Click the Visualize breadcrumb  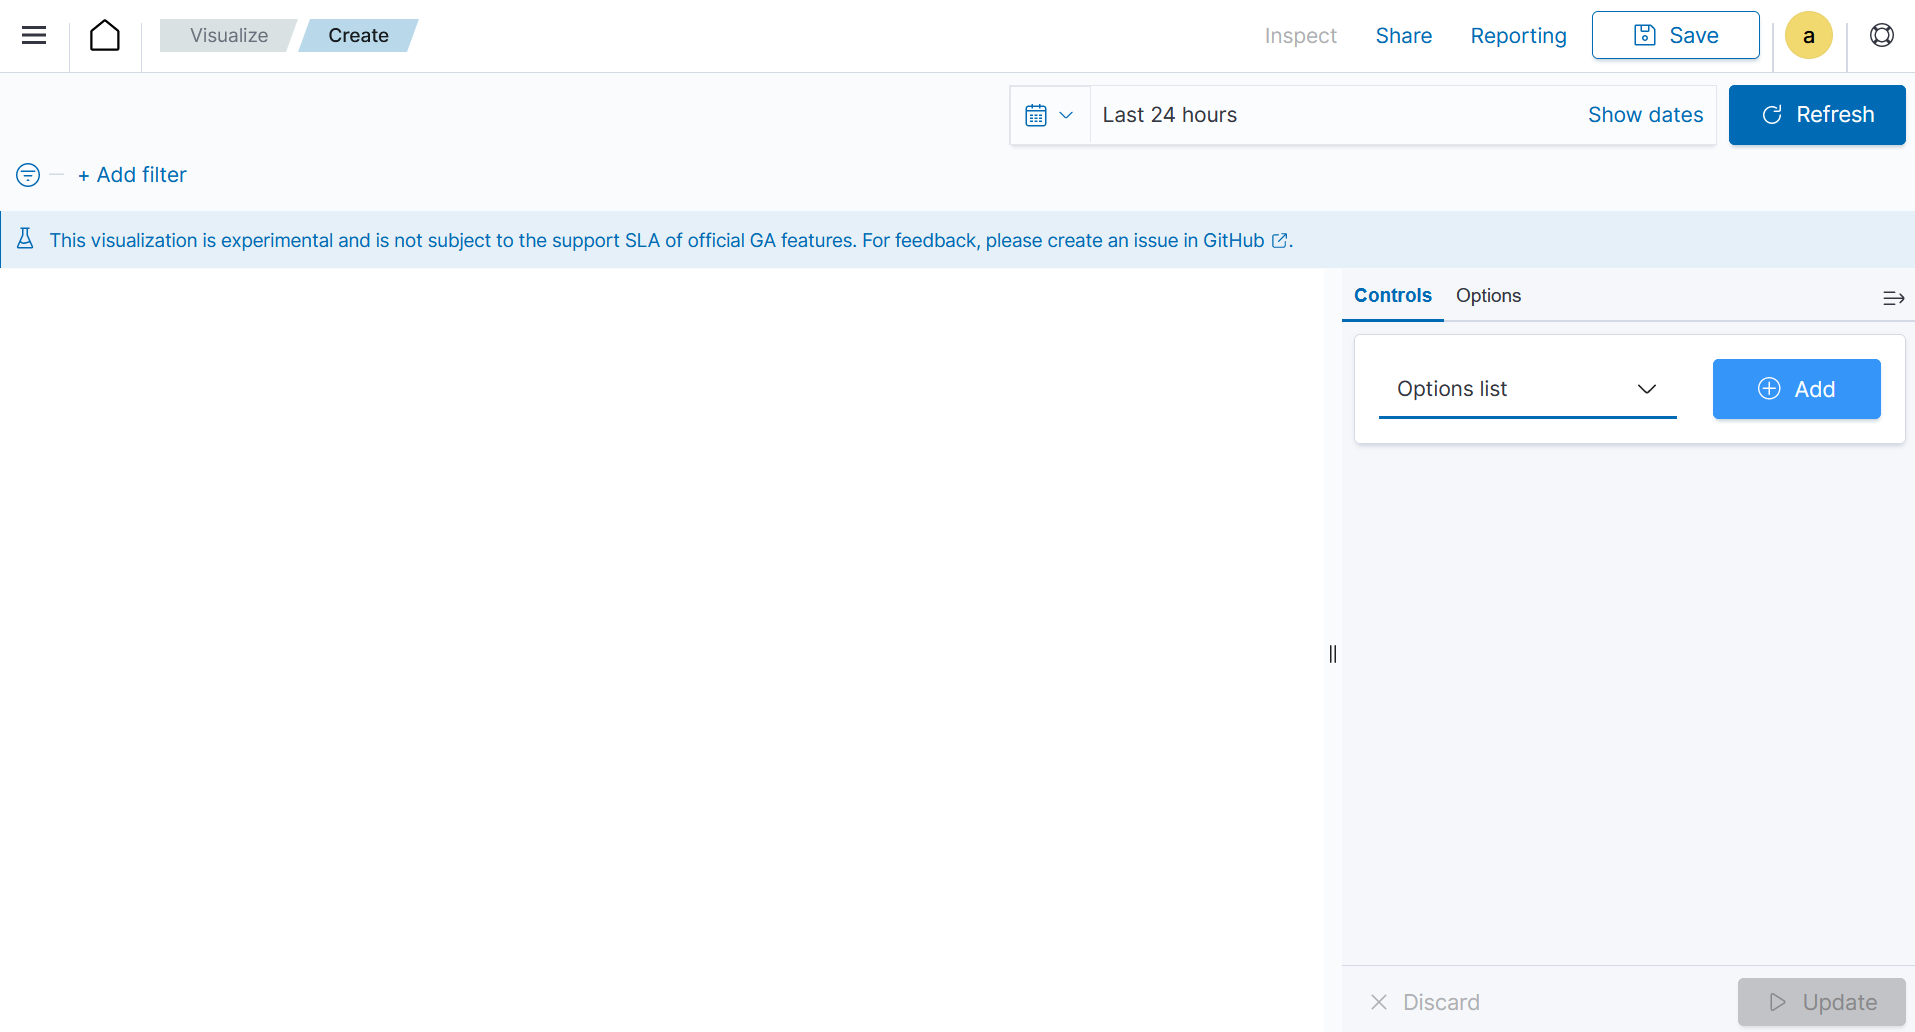[x=229, y=36]
